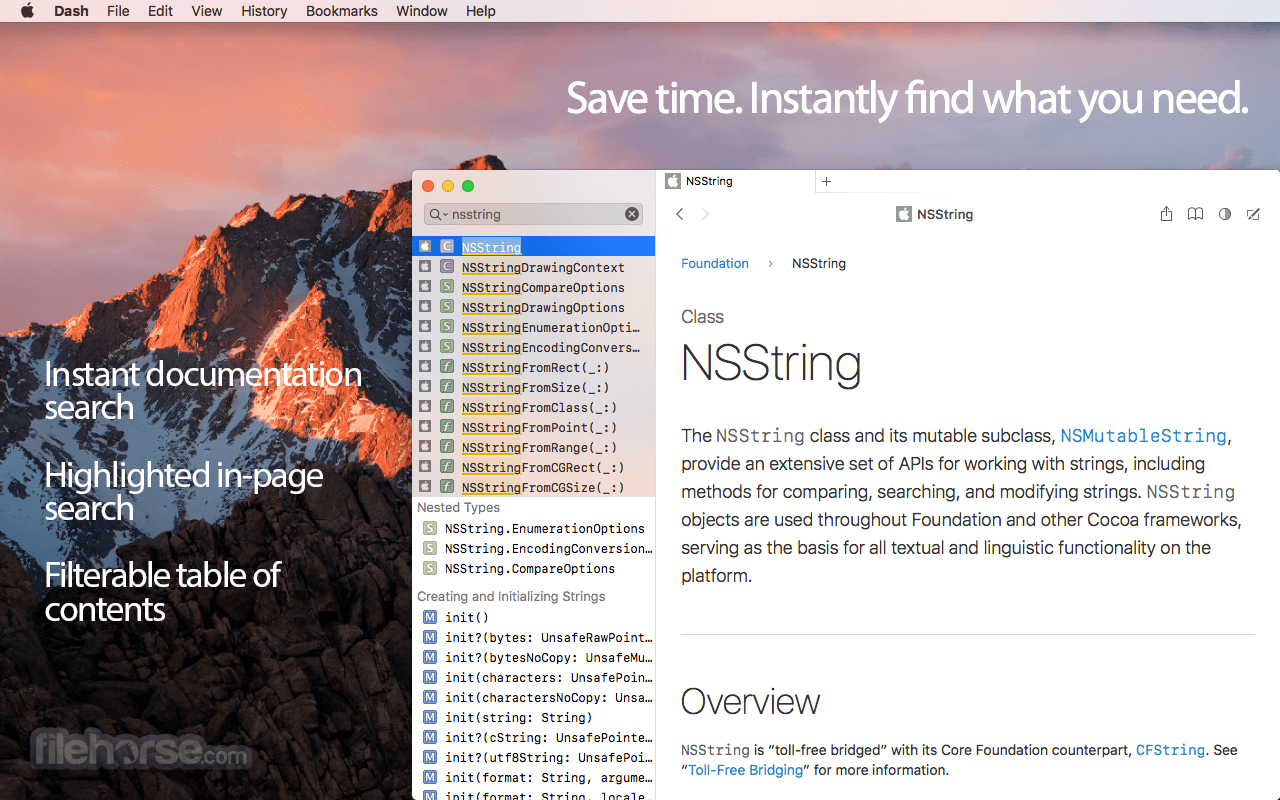Open NSString.EnumerationOptions in contents
The image size is (1280, 800).
point(534,528)
